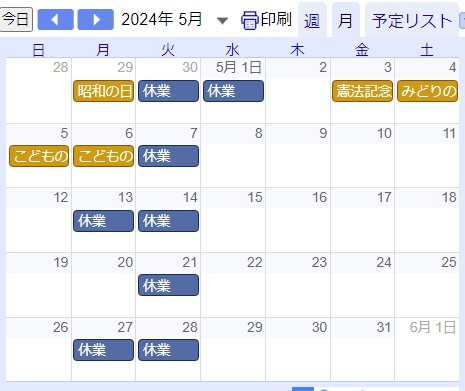Select date 15 in the calendar
Image resolution: width=465 pixels, height=391 pixels.
[255, 197]
